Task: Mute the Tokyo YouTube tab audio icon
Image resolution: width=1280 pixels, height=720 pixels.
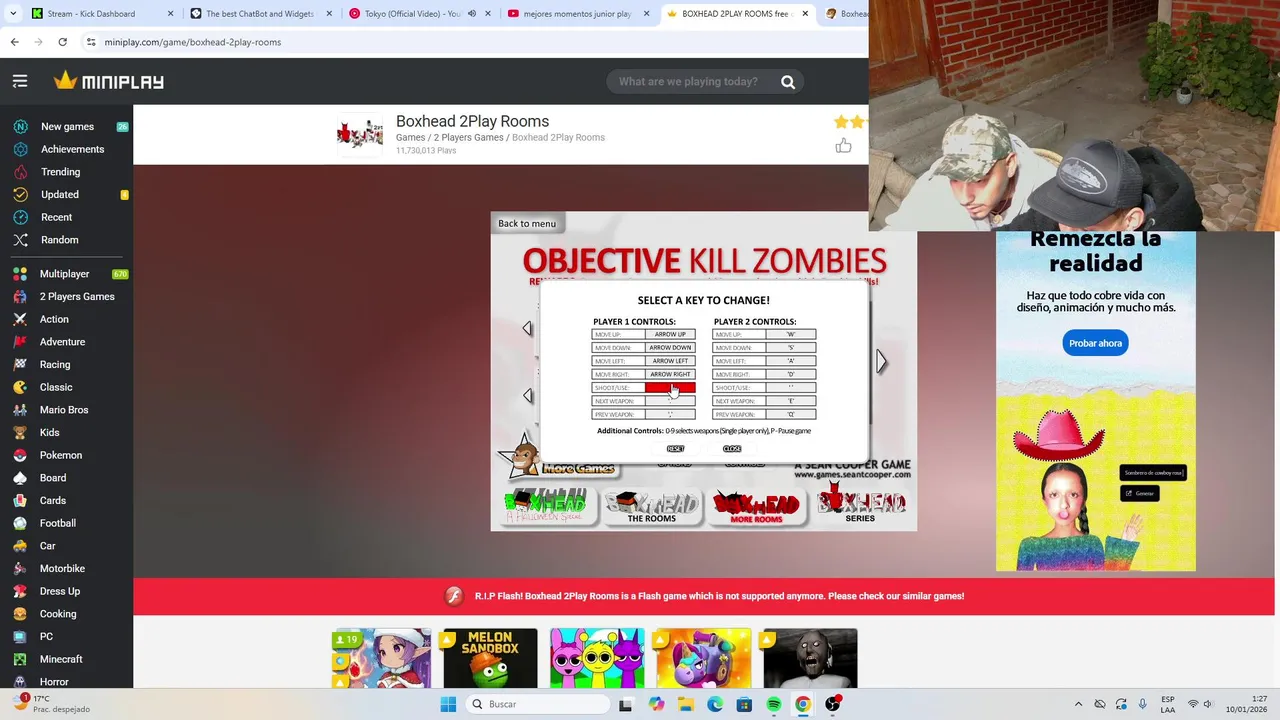Action: tap(471, 14)
